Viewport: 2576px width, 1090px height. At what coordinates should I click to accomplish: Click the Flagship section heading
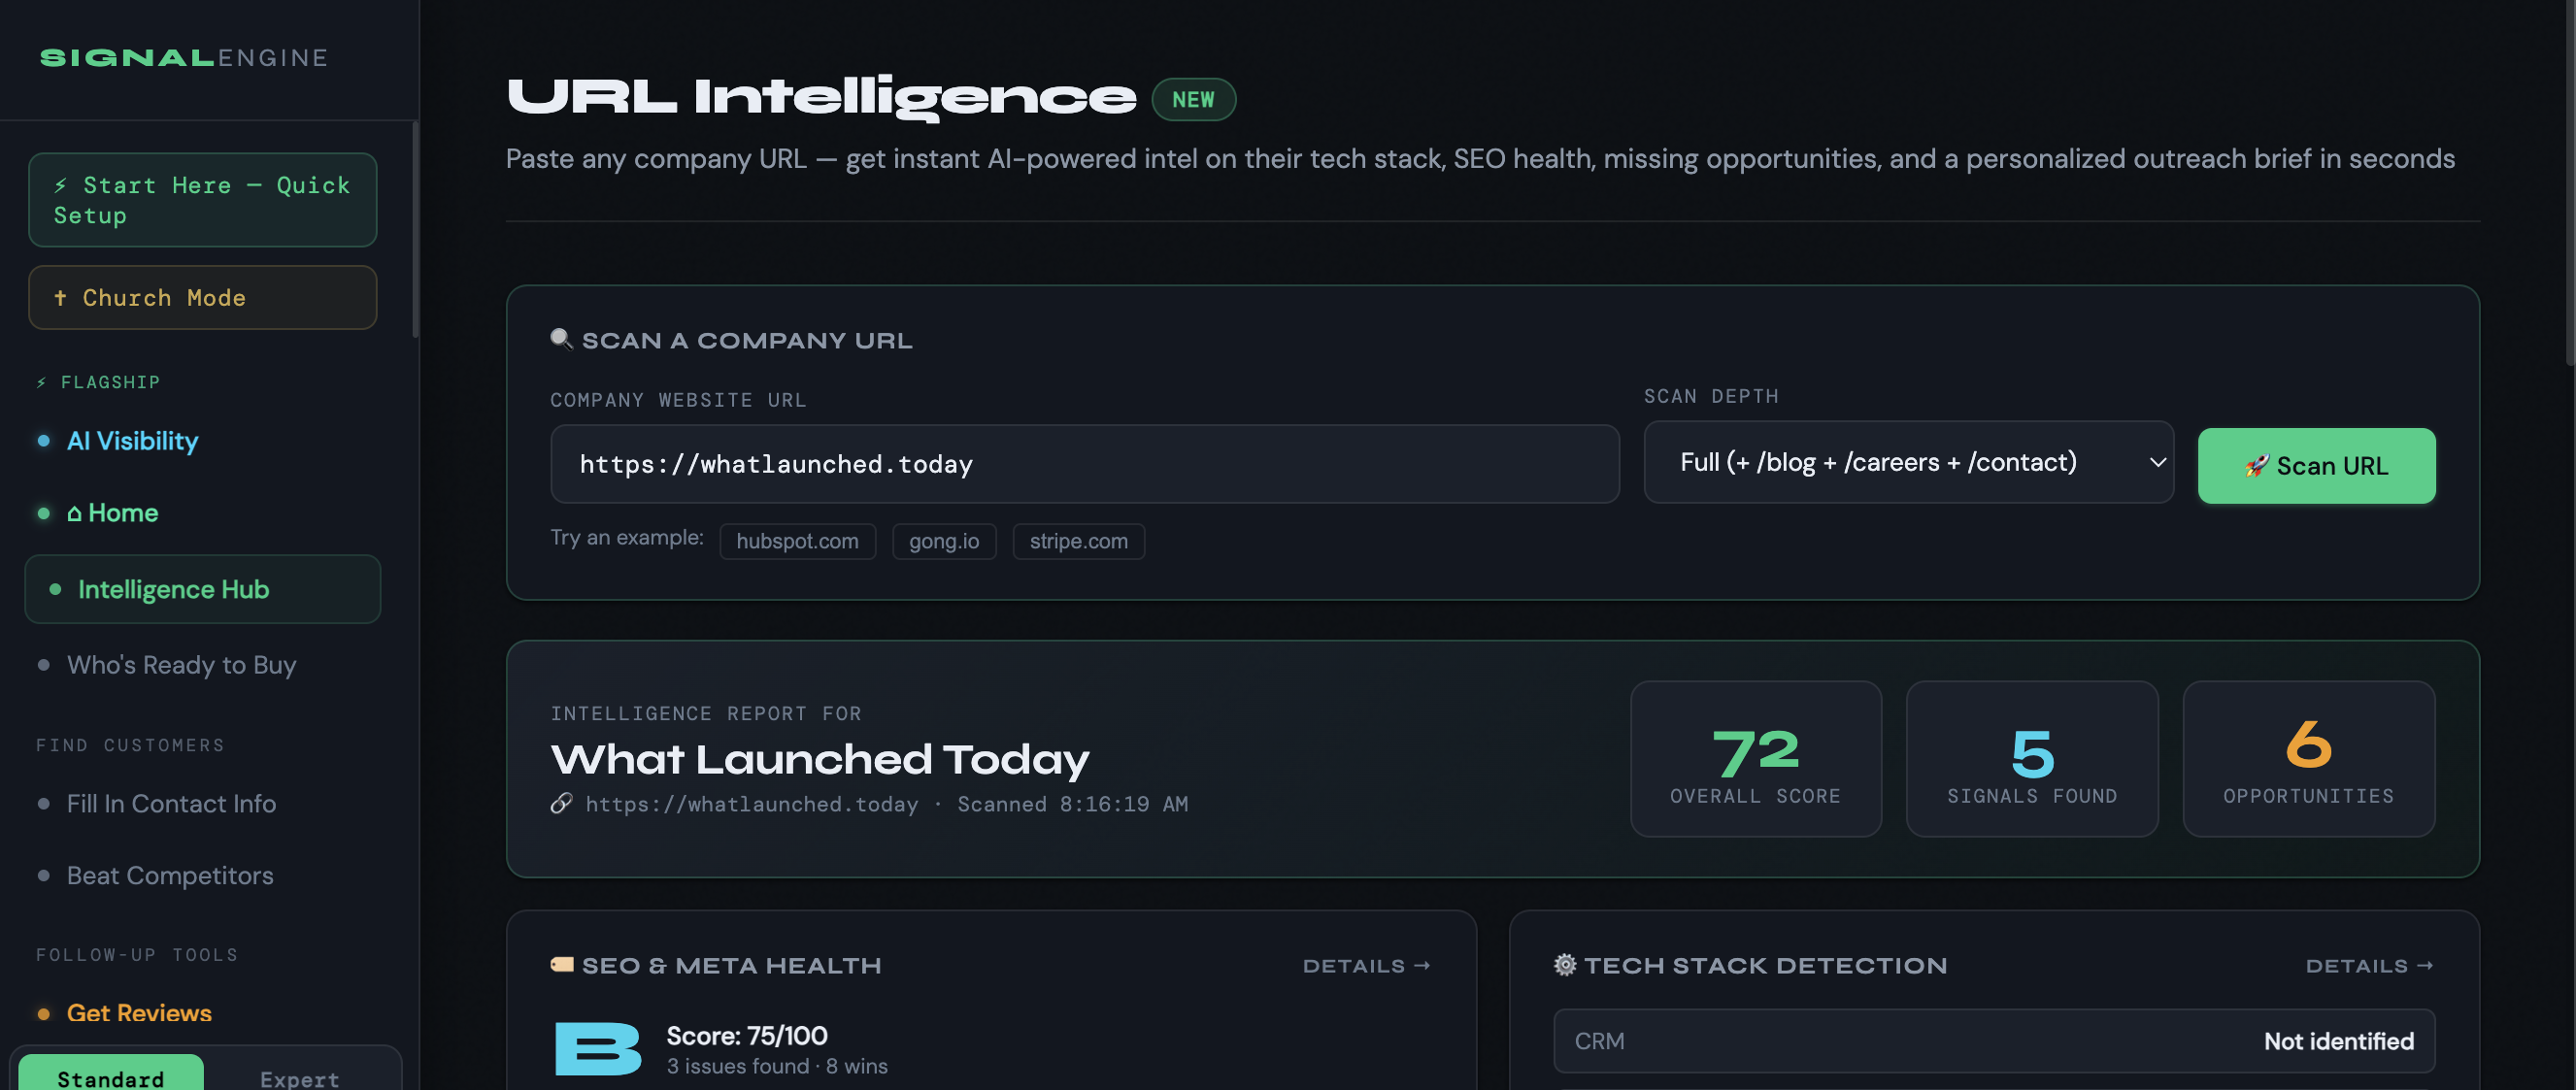pos(98,382)
